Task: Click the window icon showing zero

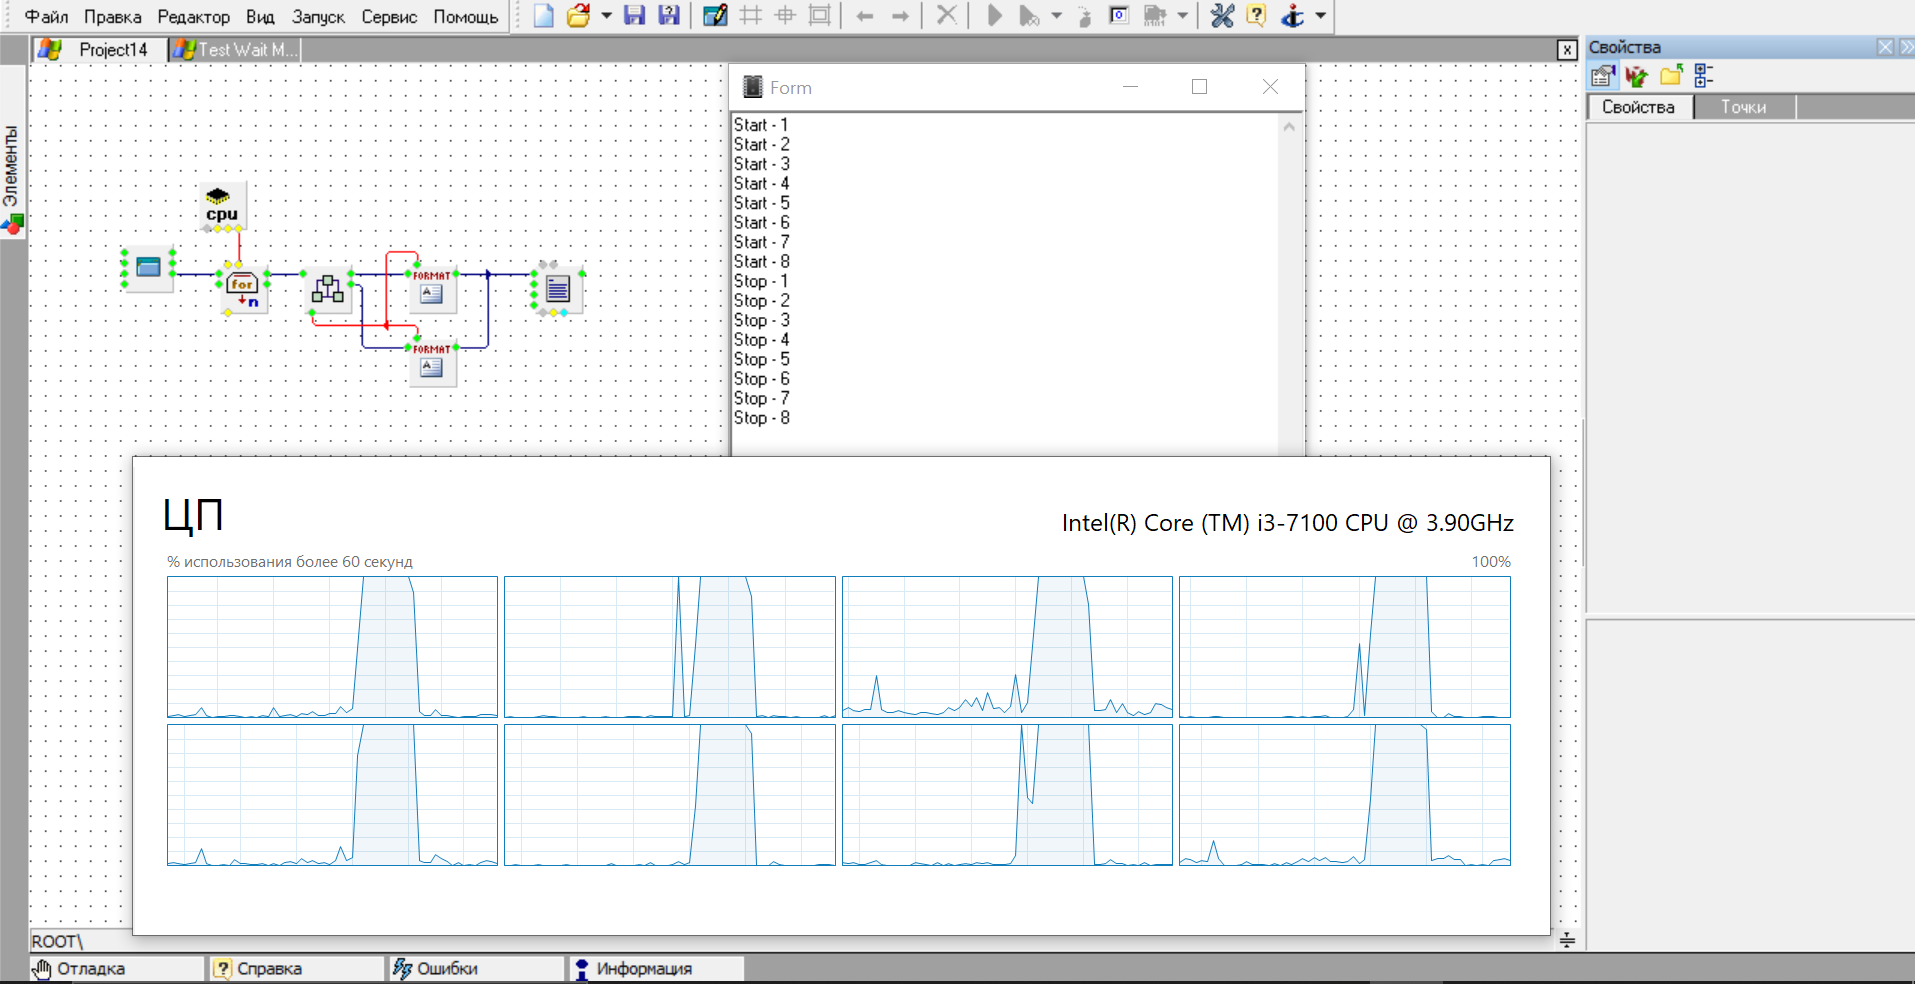Action: (1119, 16)
